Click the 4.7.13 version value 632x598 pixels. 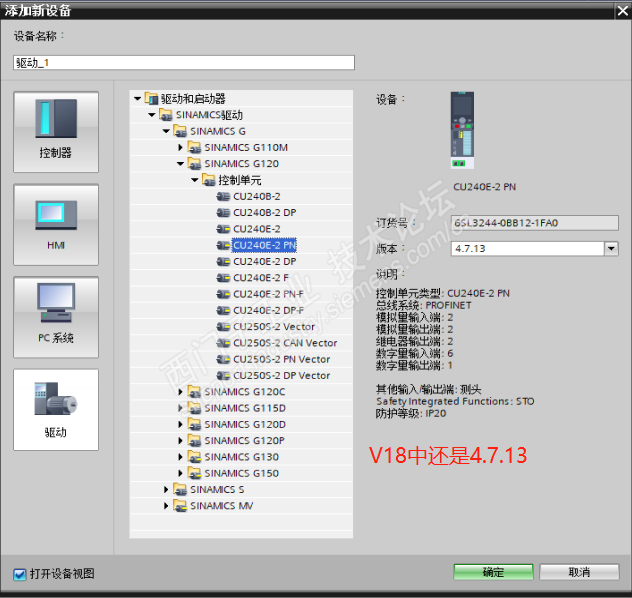(470, 249)
